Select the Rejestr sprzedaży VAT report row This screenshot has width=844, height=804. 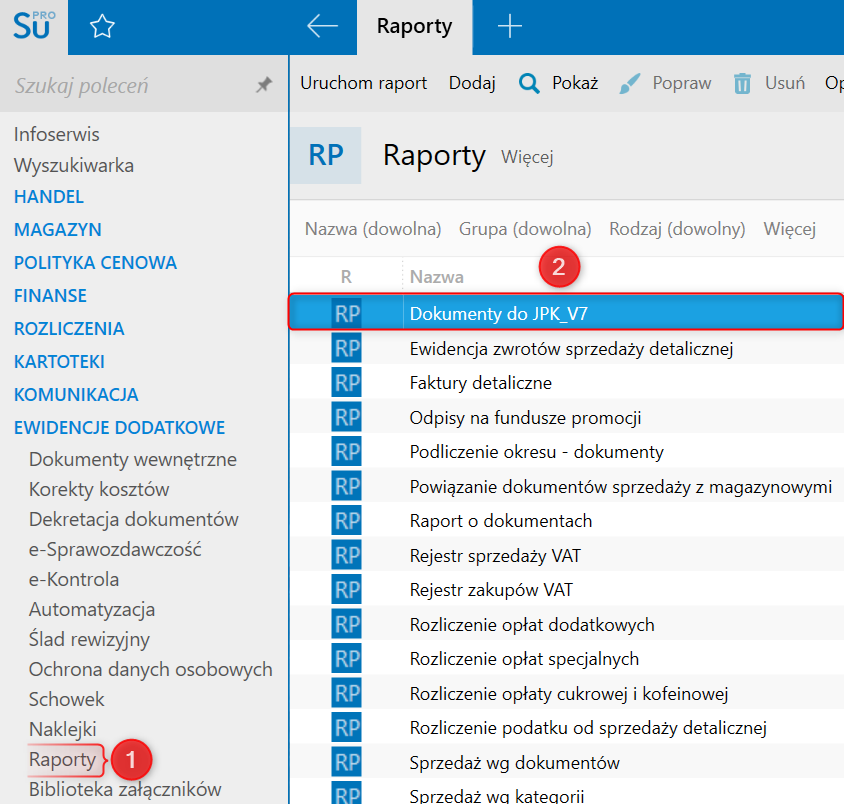(x=484, y=555)
